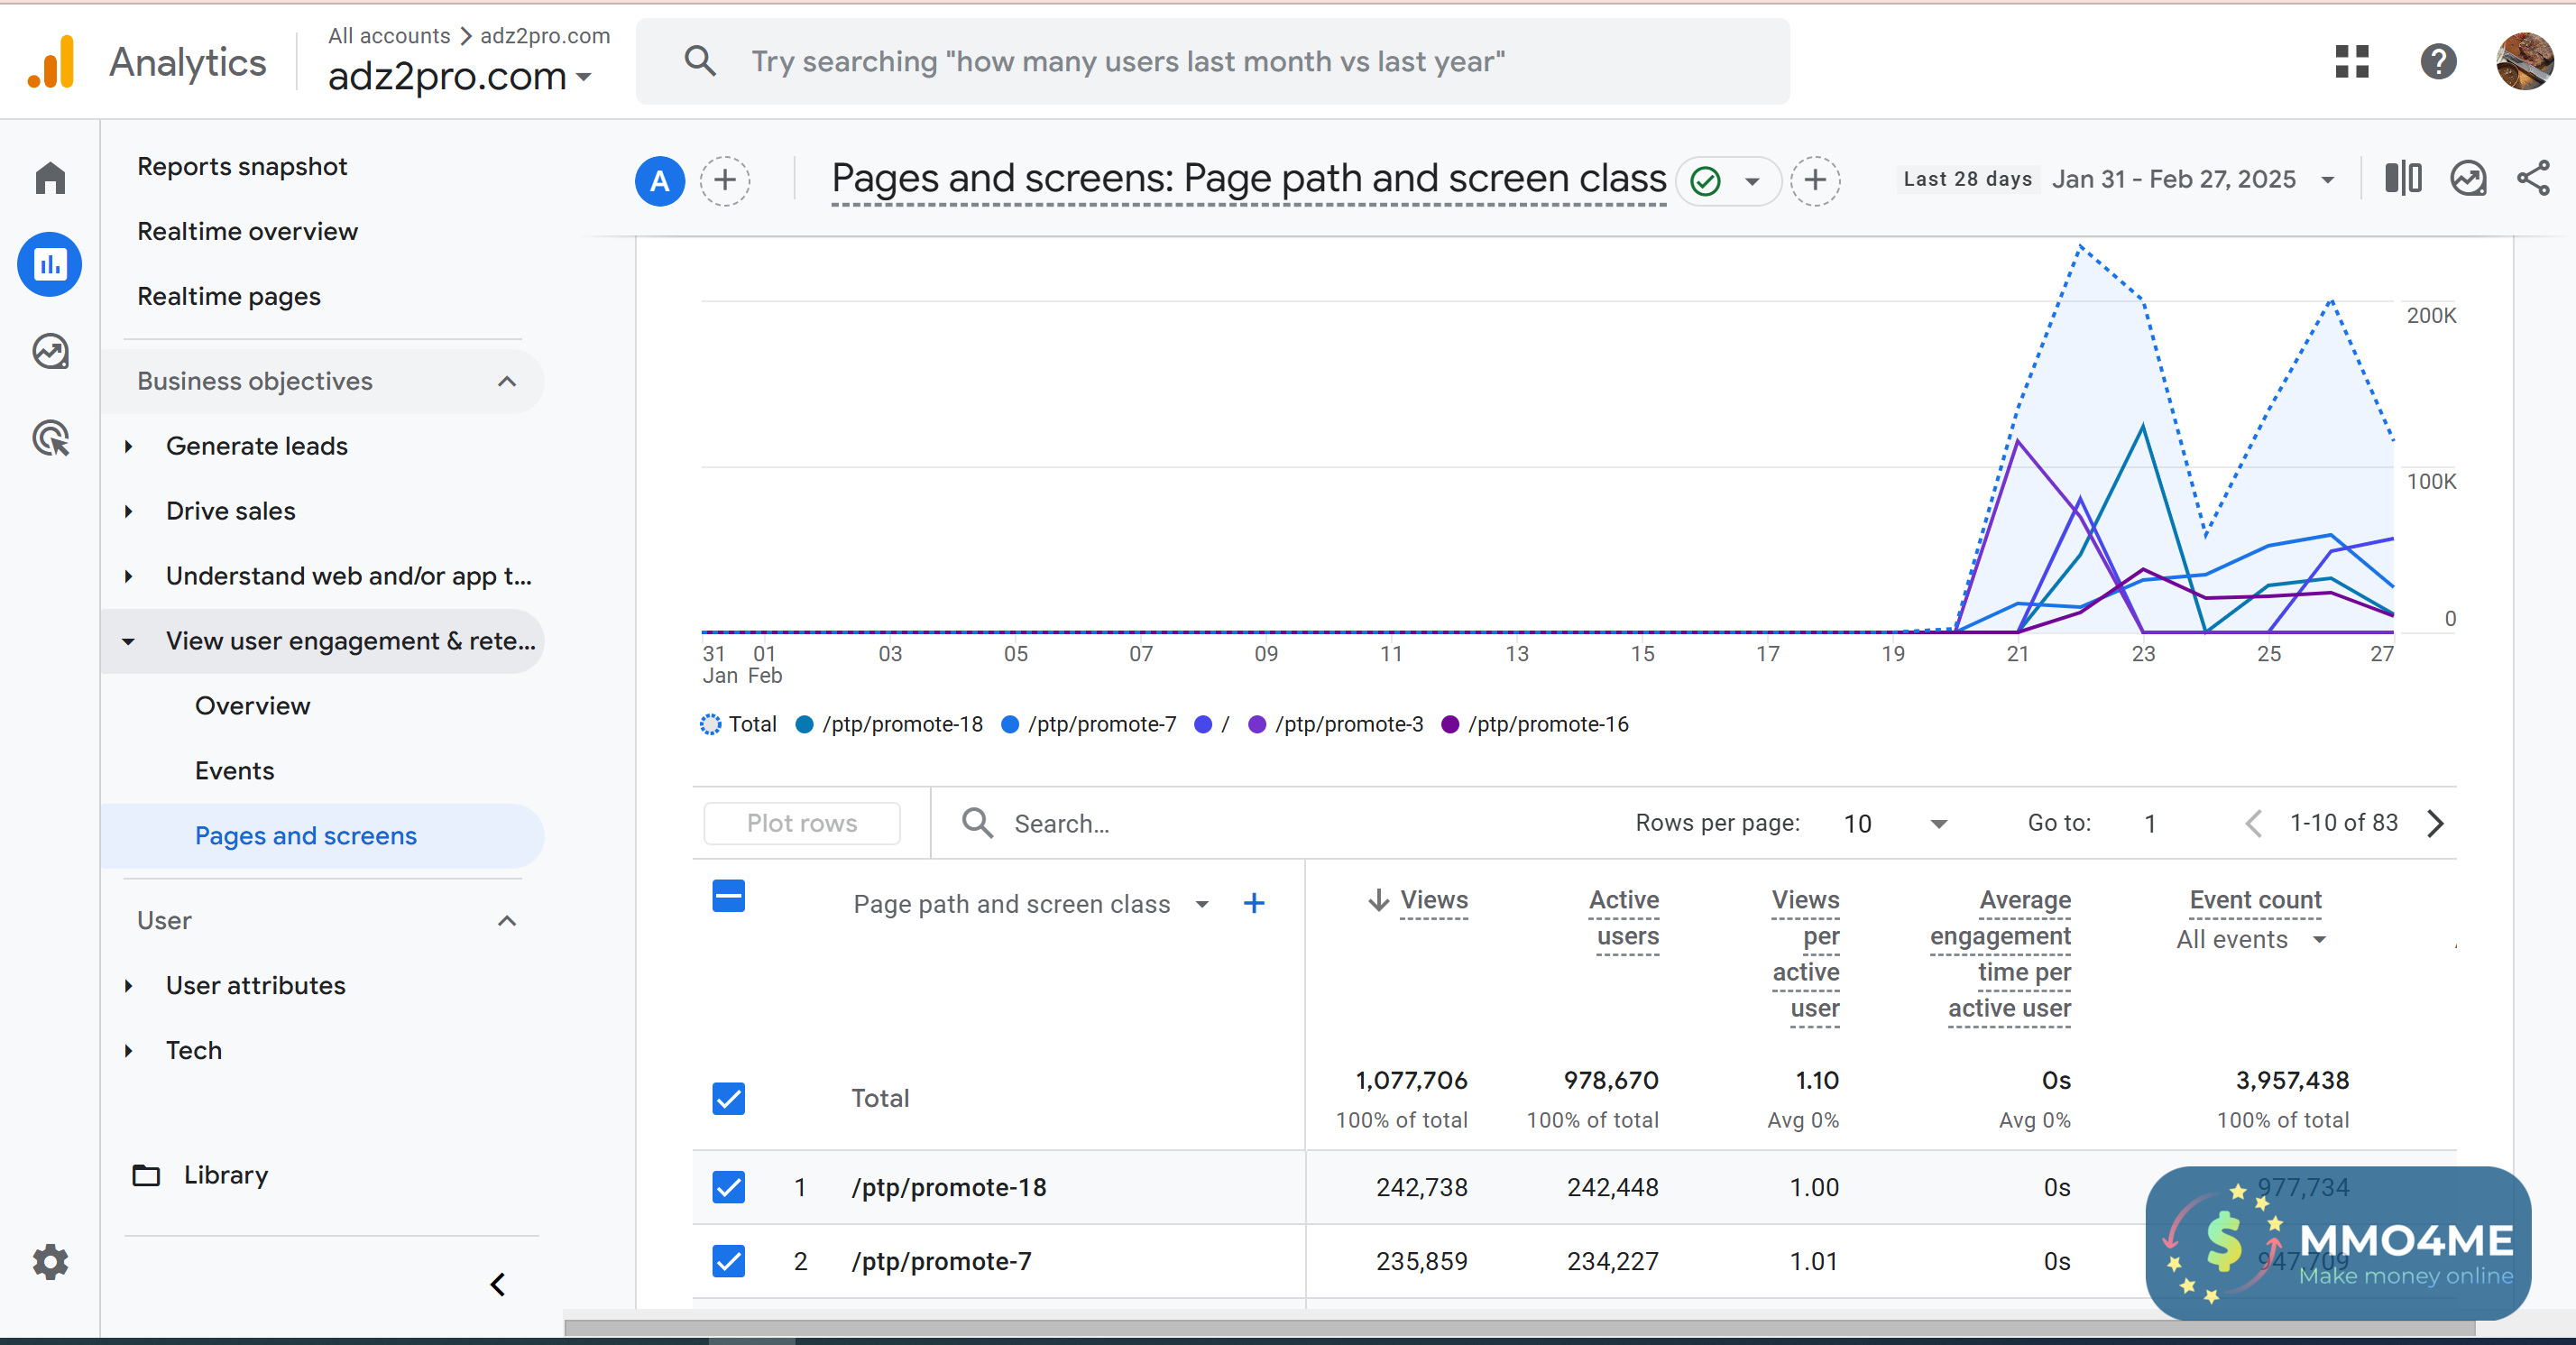
Task: Click the edit comparisons columns icon
Action: [x=2403, y=179]
